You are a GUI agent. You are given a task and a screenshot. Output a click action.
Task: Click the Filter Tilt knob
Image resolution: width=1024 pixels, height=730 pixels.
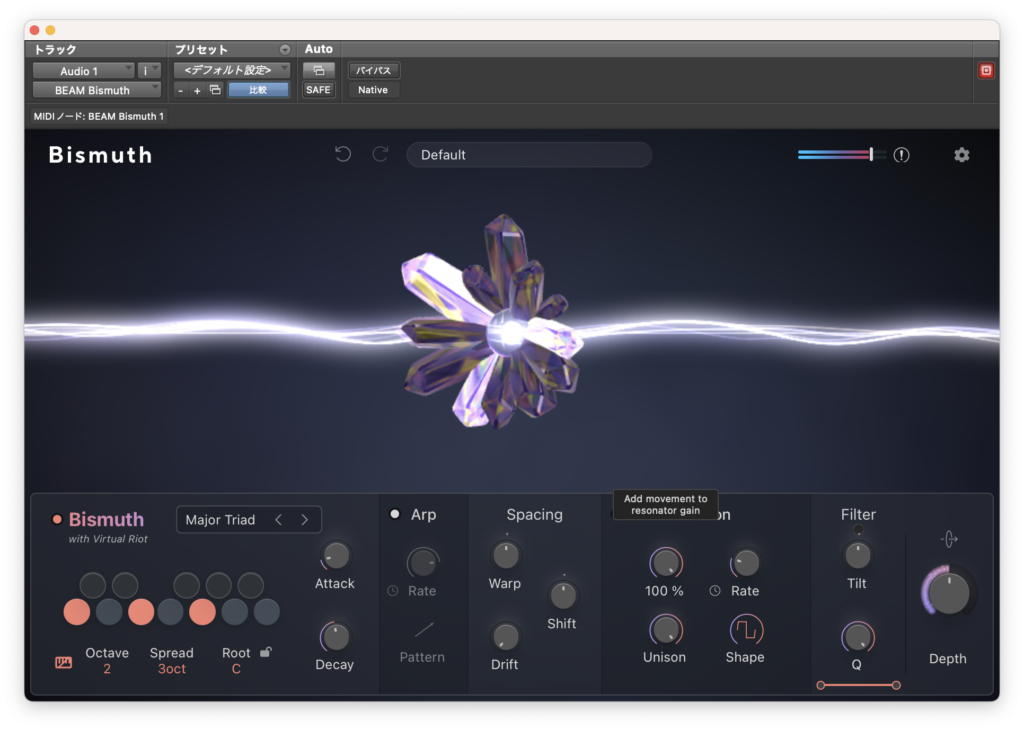click(857, 556)
